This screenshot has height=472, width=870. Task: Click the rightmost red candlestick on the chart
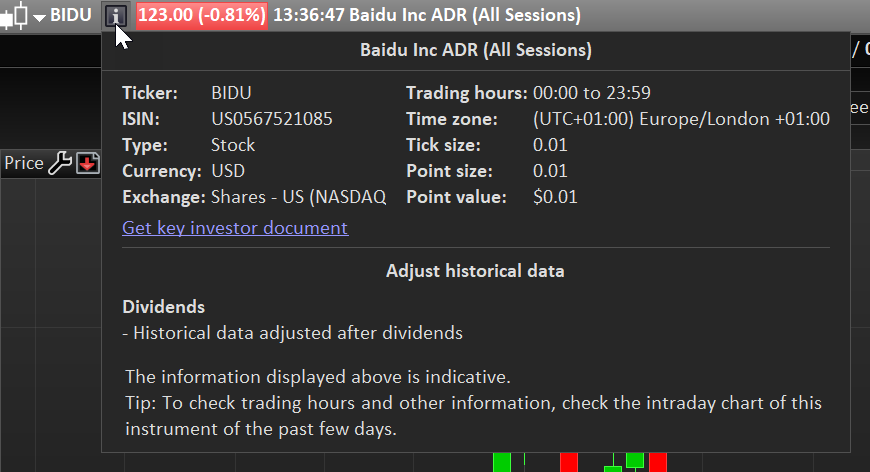pos(657,462)
